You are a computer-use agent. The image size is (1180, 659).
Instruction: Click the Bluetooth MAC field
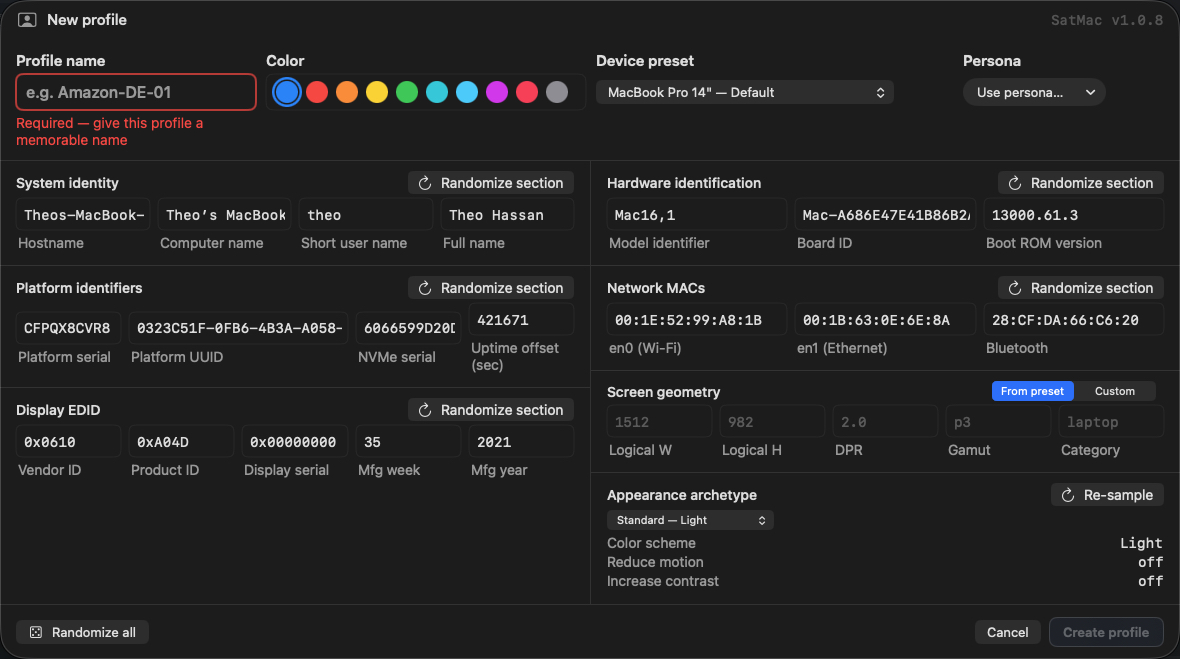point(1074,320)
